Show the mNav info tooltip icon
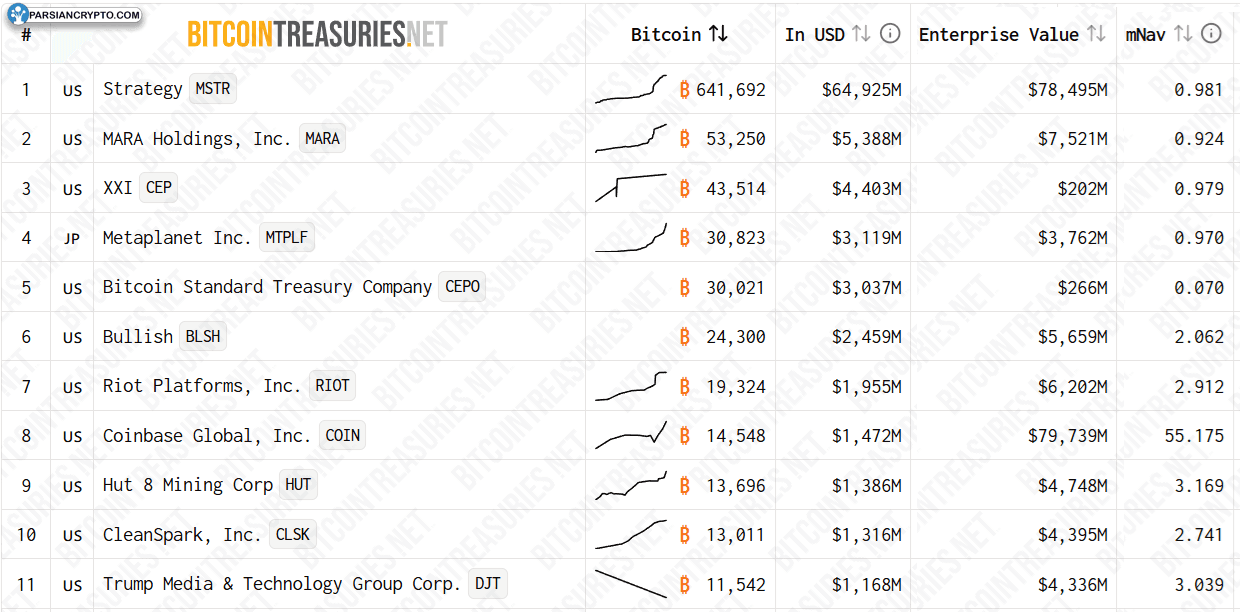This screenshot has height=612, width=1240. [1211, 34]
